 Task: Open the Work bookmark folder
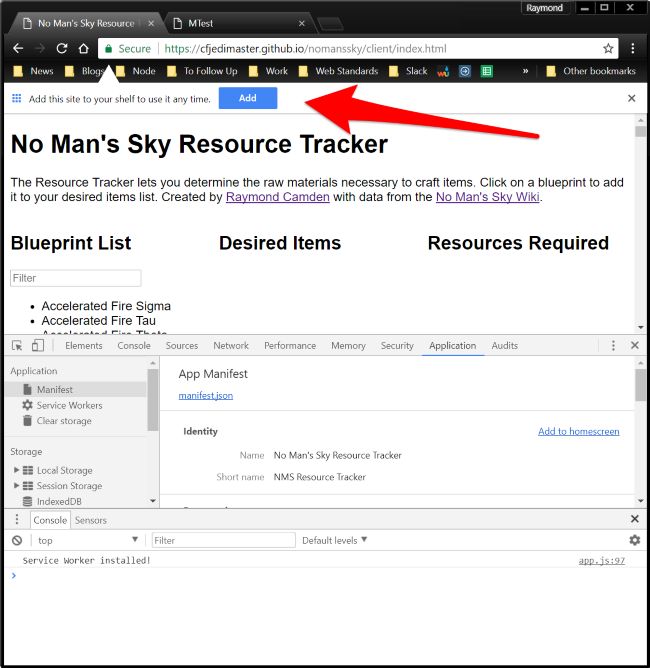[x=269, y=71]
